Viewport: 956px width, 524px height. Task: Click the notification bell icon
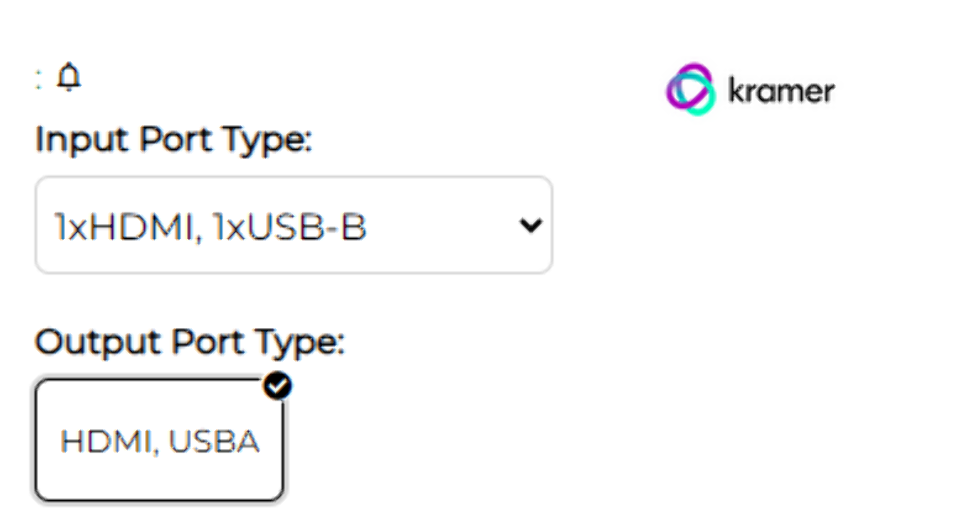[68, 77]
